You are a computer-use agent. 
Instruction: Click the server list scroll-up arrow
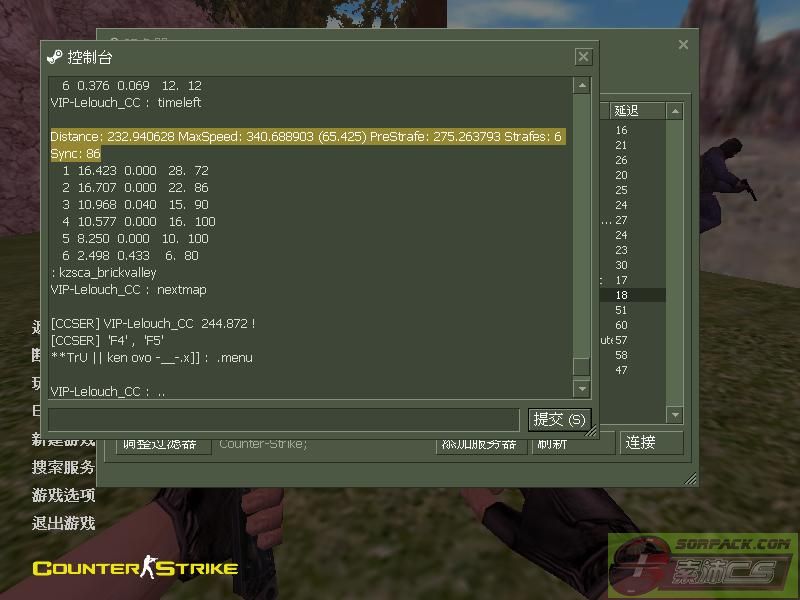tap(675, 111)
